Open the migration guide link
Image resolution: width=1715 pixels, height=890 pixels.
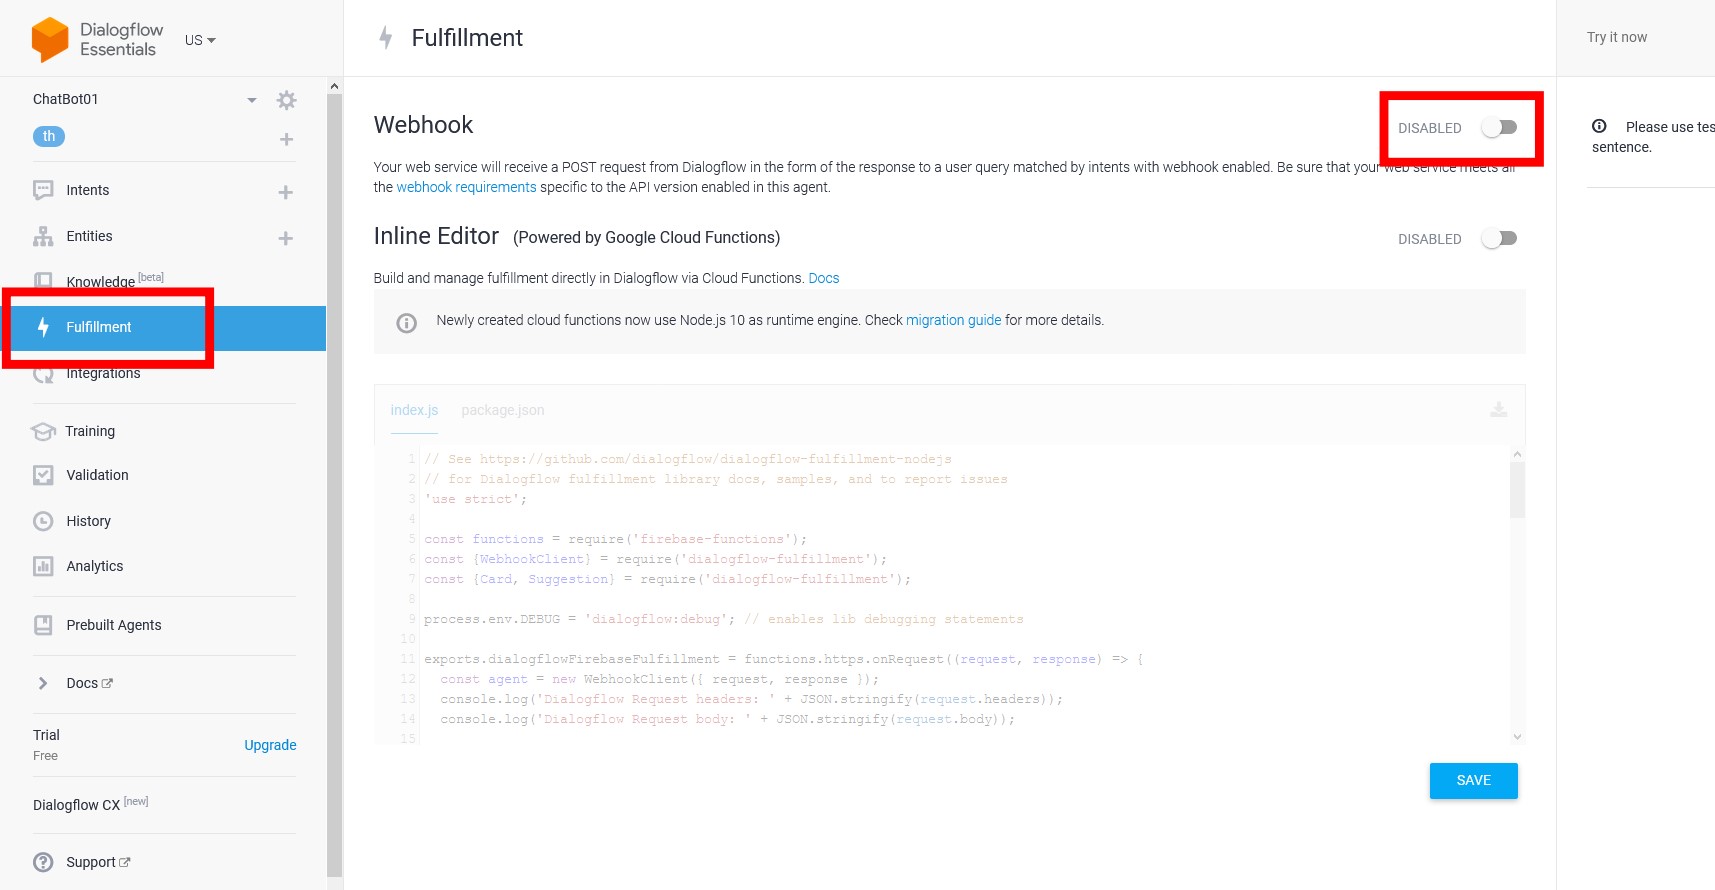pyautogui.click(x=953, y=320)
